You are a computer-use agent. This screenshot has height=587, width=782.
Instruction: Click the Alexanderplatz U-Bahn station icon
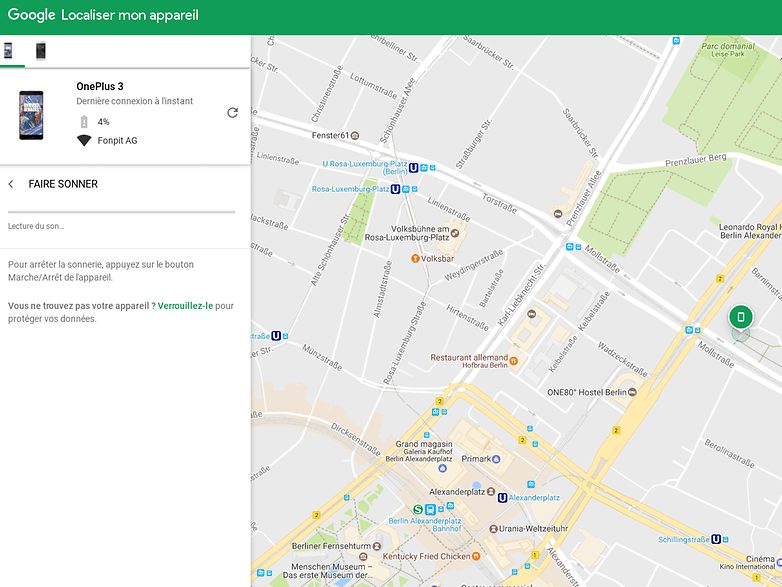(x=503, y=498)
